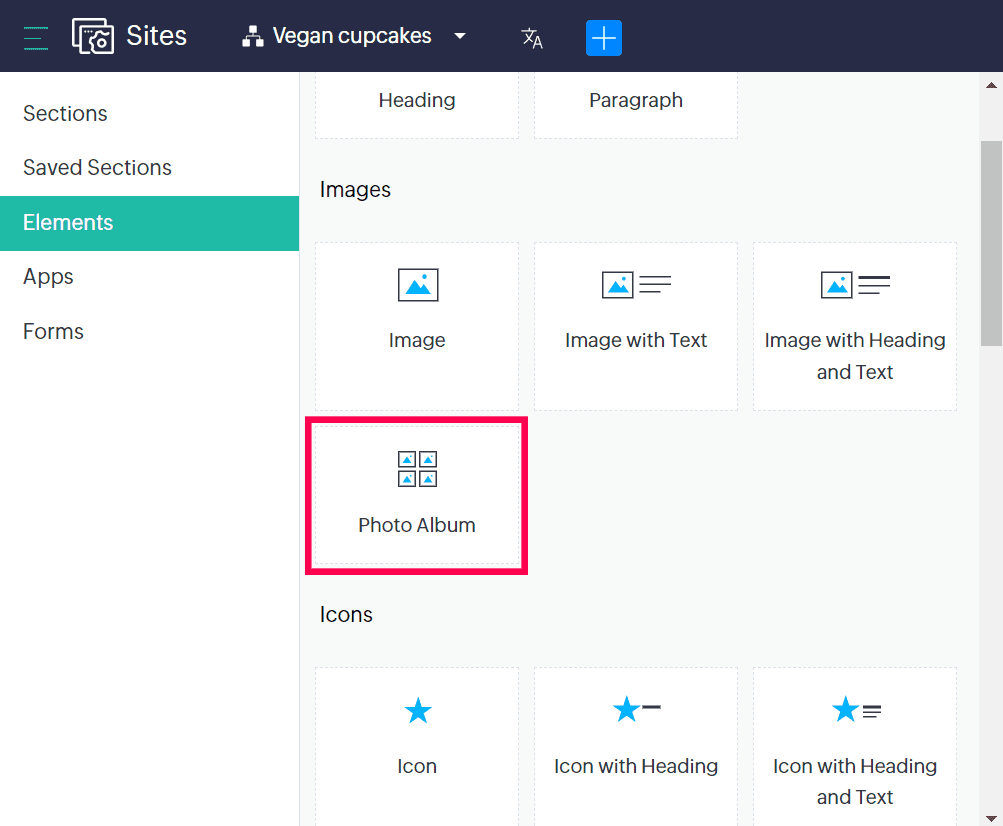Select the Photo Album grid icon
Image resolution: width=1003 pixels, height=826 pixels.
417,469
